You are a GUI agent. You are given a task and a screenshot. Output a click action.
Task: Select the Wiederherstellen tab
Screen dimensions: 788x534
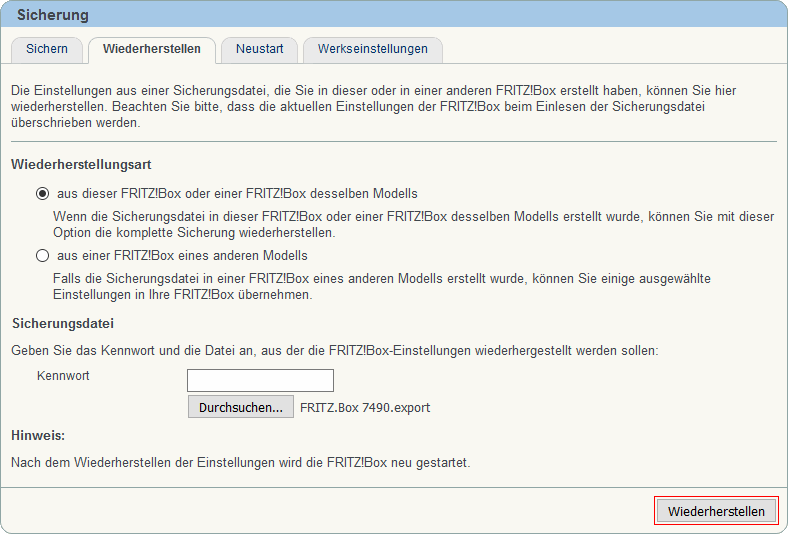152,49
